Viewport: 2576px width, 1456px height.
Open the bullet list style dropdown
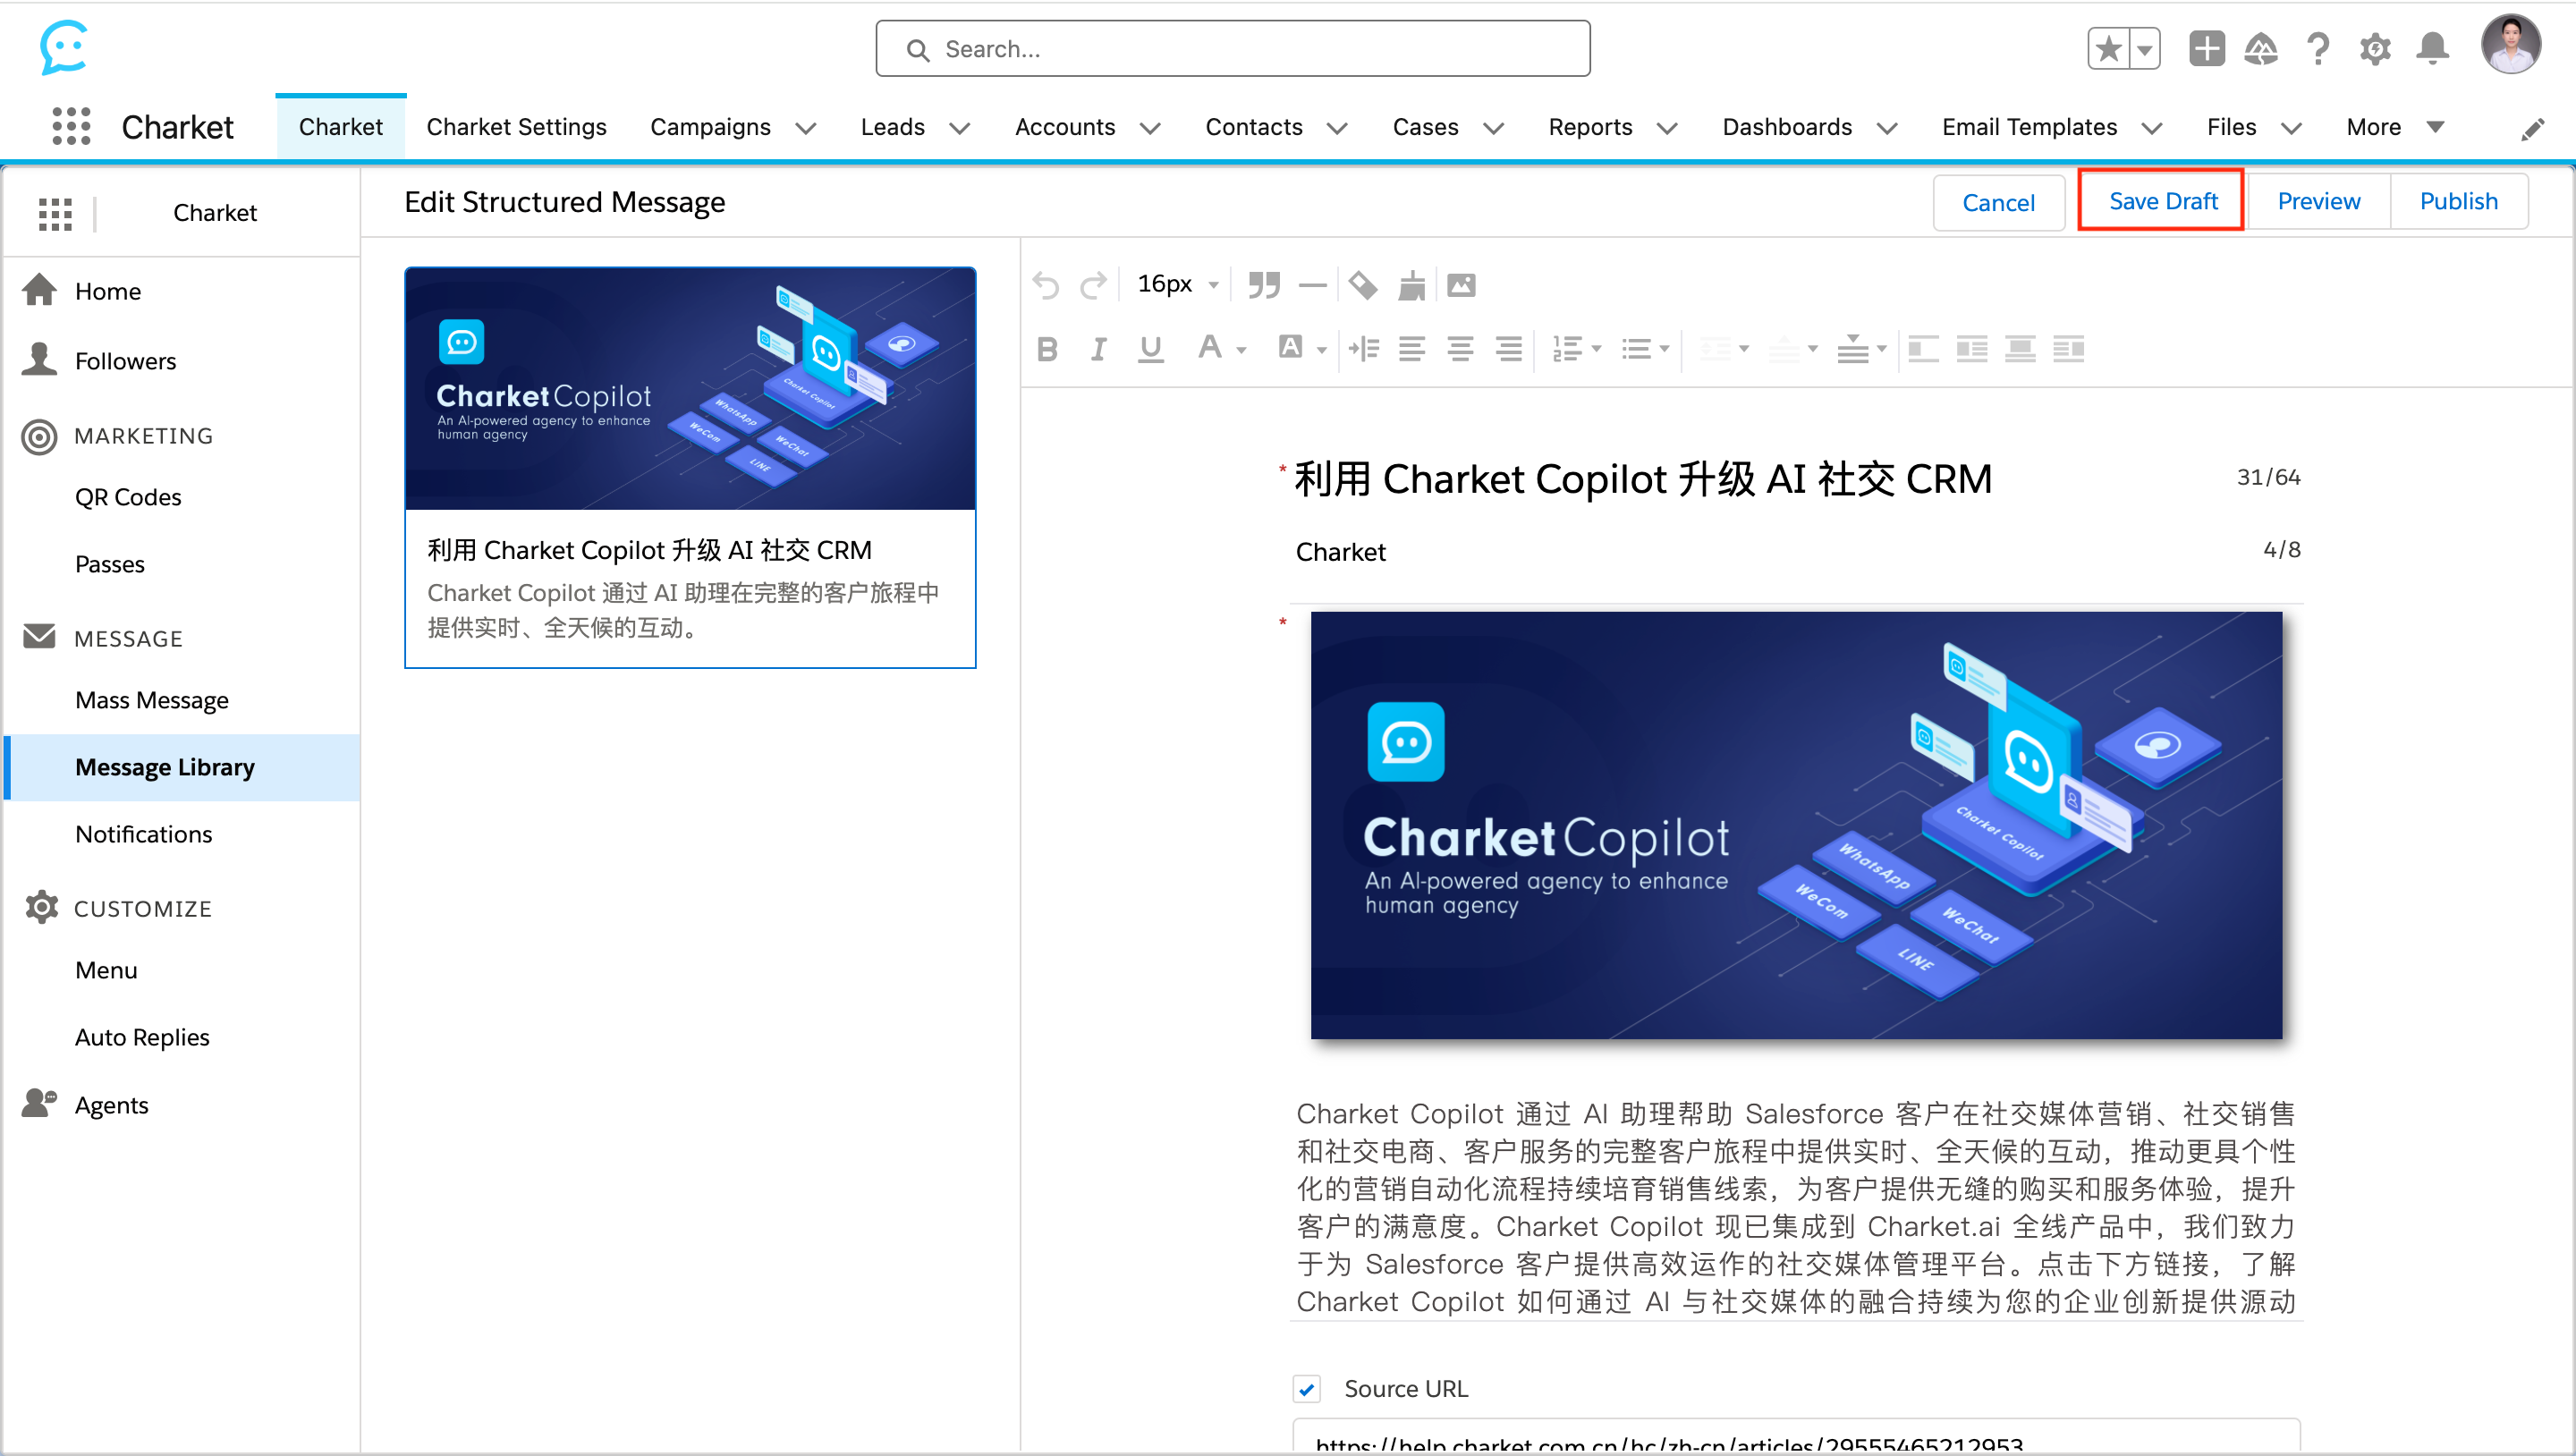tap(1664, 349)
